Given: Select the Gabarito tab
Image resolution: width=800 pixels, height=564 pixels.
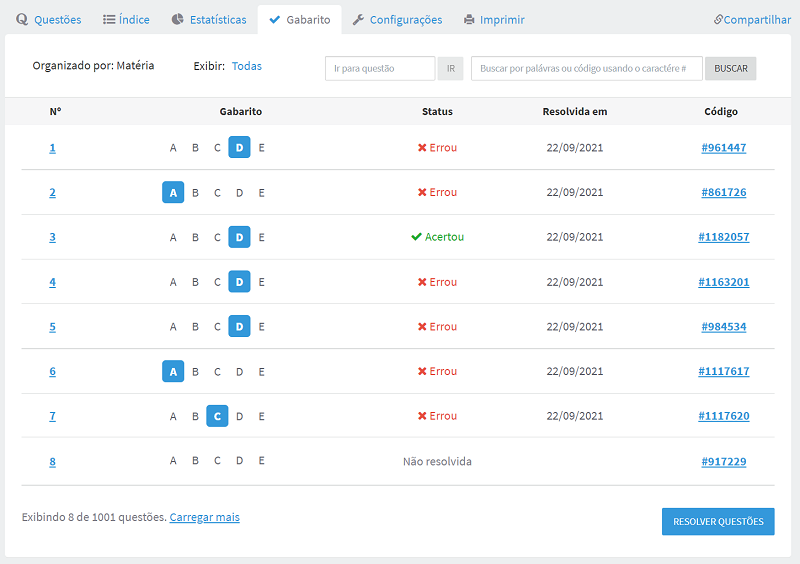Looking at the screenshot, I should tap(299, 19).
